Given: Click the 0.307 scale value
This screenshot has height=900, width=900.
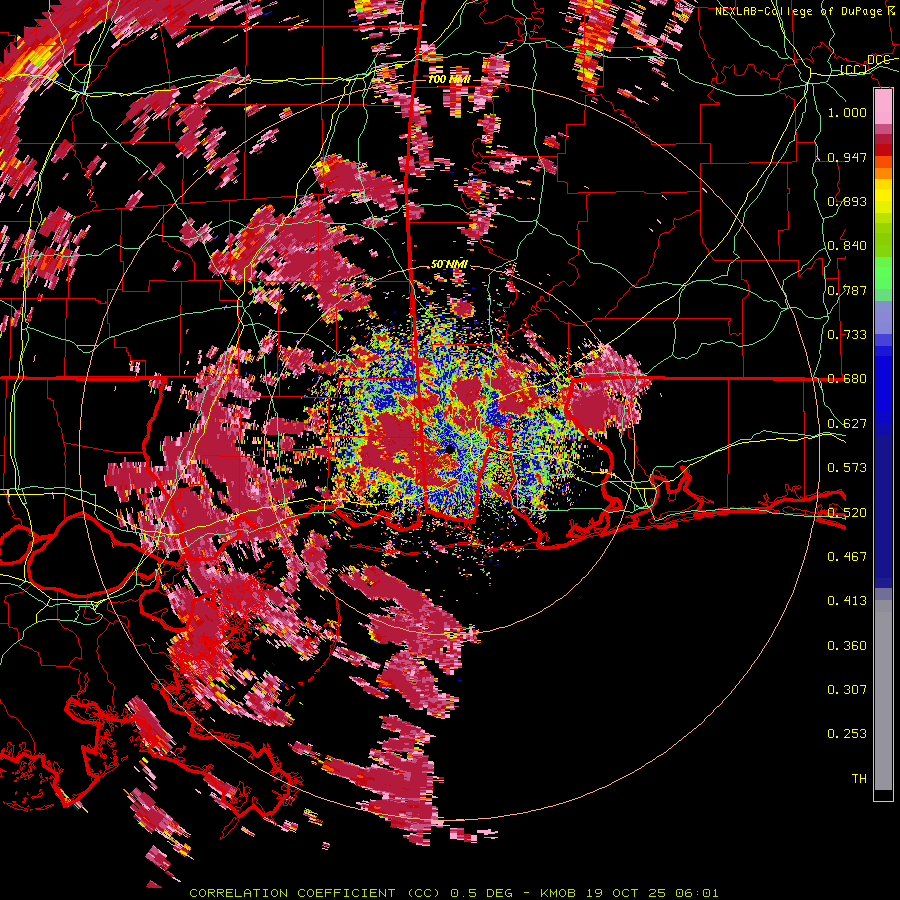Looking at the screenshot, I should pos(847,690).
